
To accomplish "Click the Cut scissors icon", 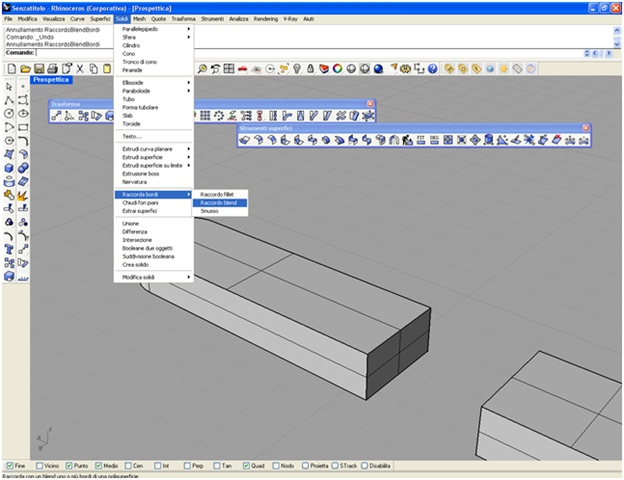I will tap(80, 69).
